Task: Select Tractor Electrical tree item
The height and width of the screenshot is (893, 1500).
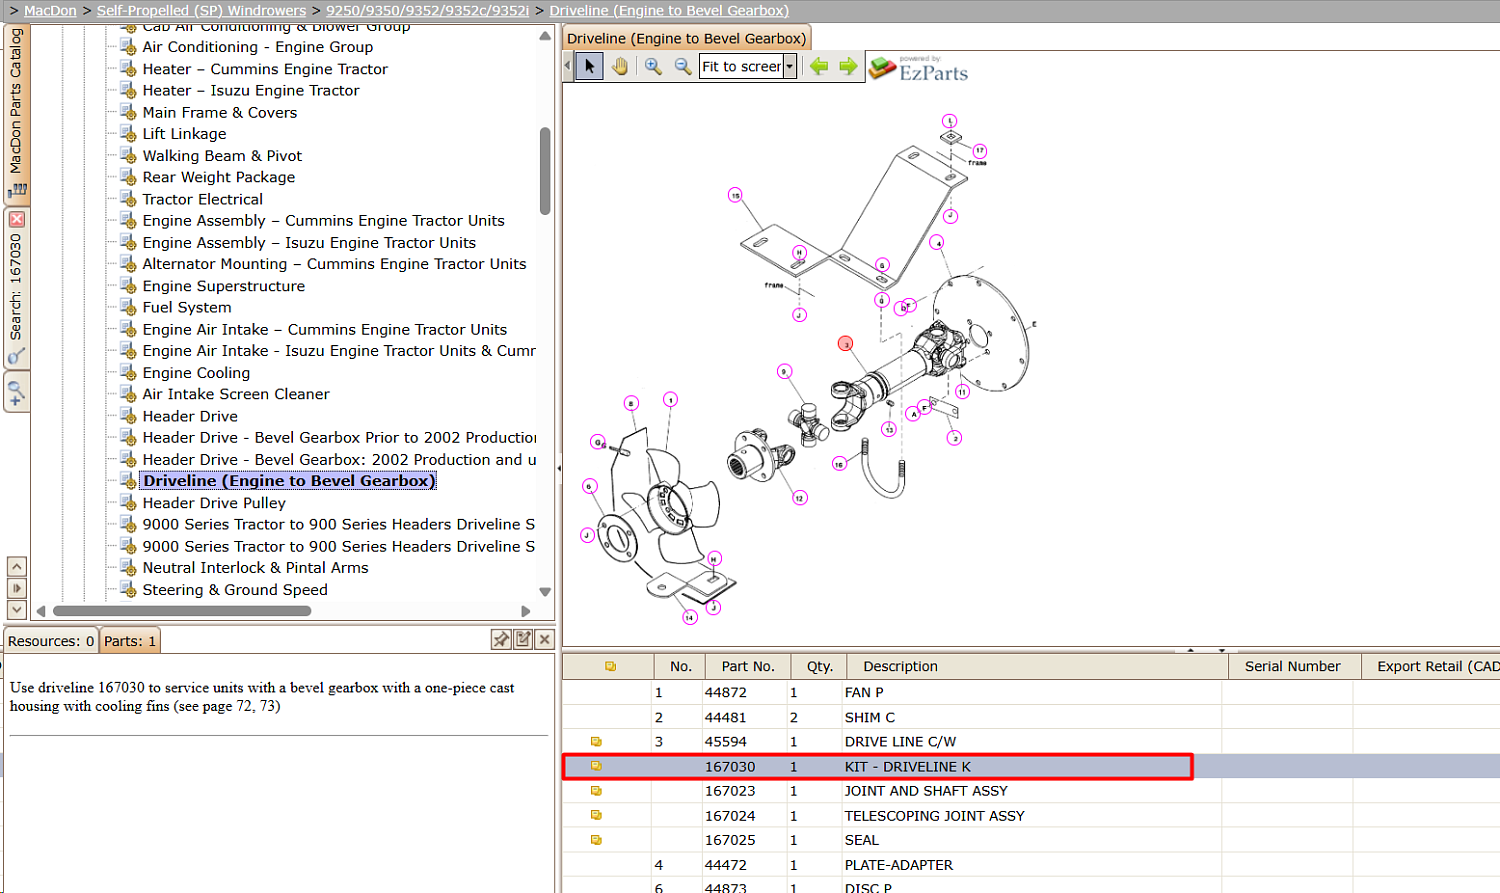Action: (203, 199)
